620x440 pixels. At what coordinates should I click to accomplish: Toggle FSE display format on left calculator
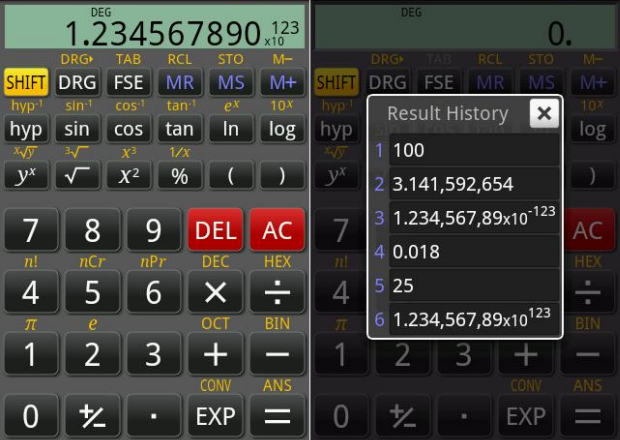click(128, 82)
